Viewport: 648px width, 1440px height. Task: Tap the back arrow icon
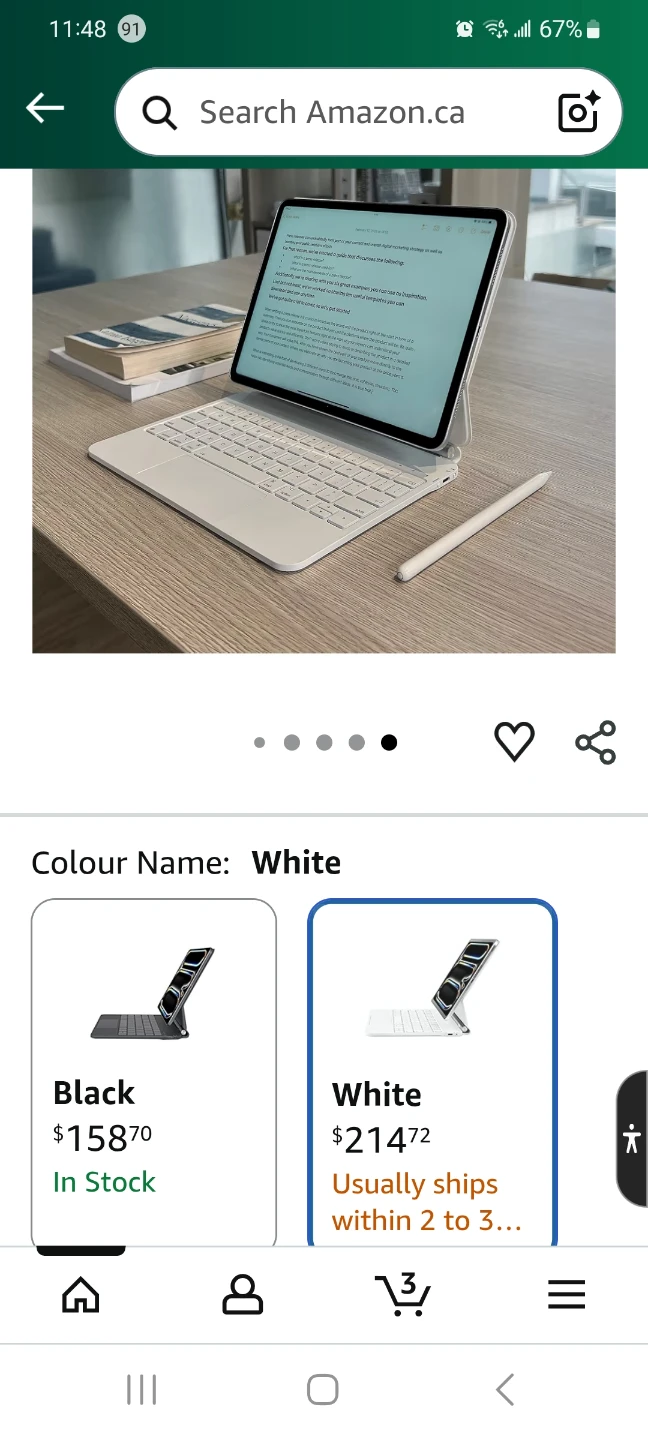tap(45, 108)
